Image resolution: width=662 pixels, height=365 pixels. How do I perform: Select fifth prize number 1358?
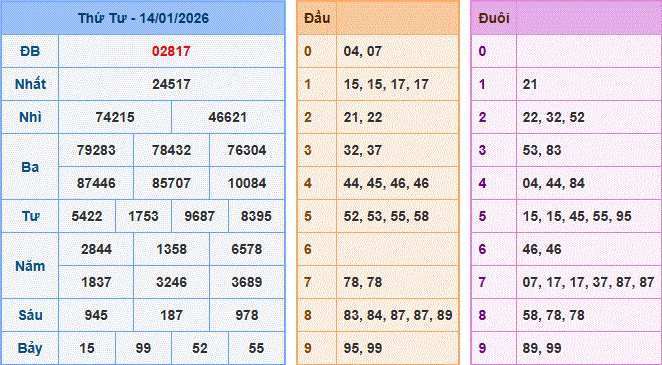pyautogui.click(x=171, y=249)
